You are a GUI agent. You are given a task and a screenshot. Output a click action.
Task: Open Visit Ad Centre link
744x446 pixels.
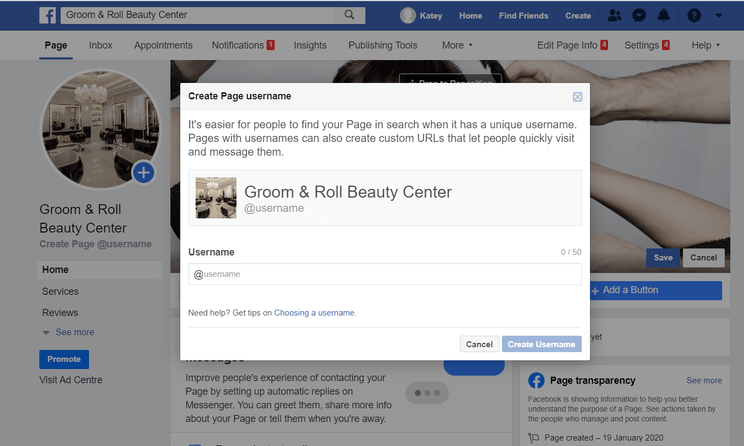(71, 380)
